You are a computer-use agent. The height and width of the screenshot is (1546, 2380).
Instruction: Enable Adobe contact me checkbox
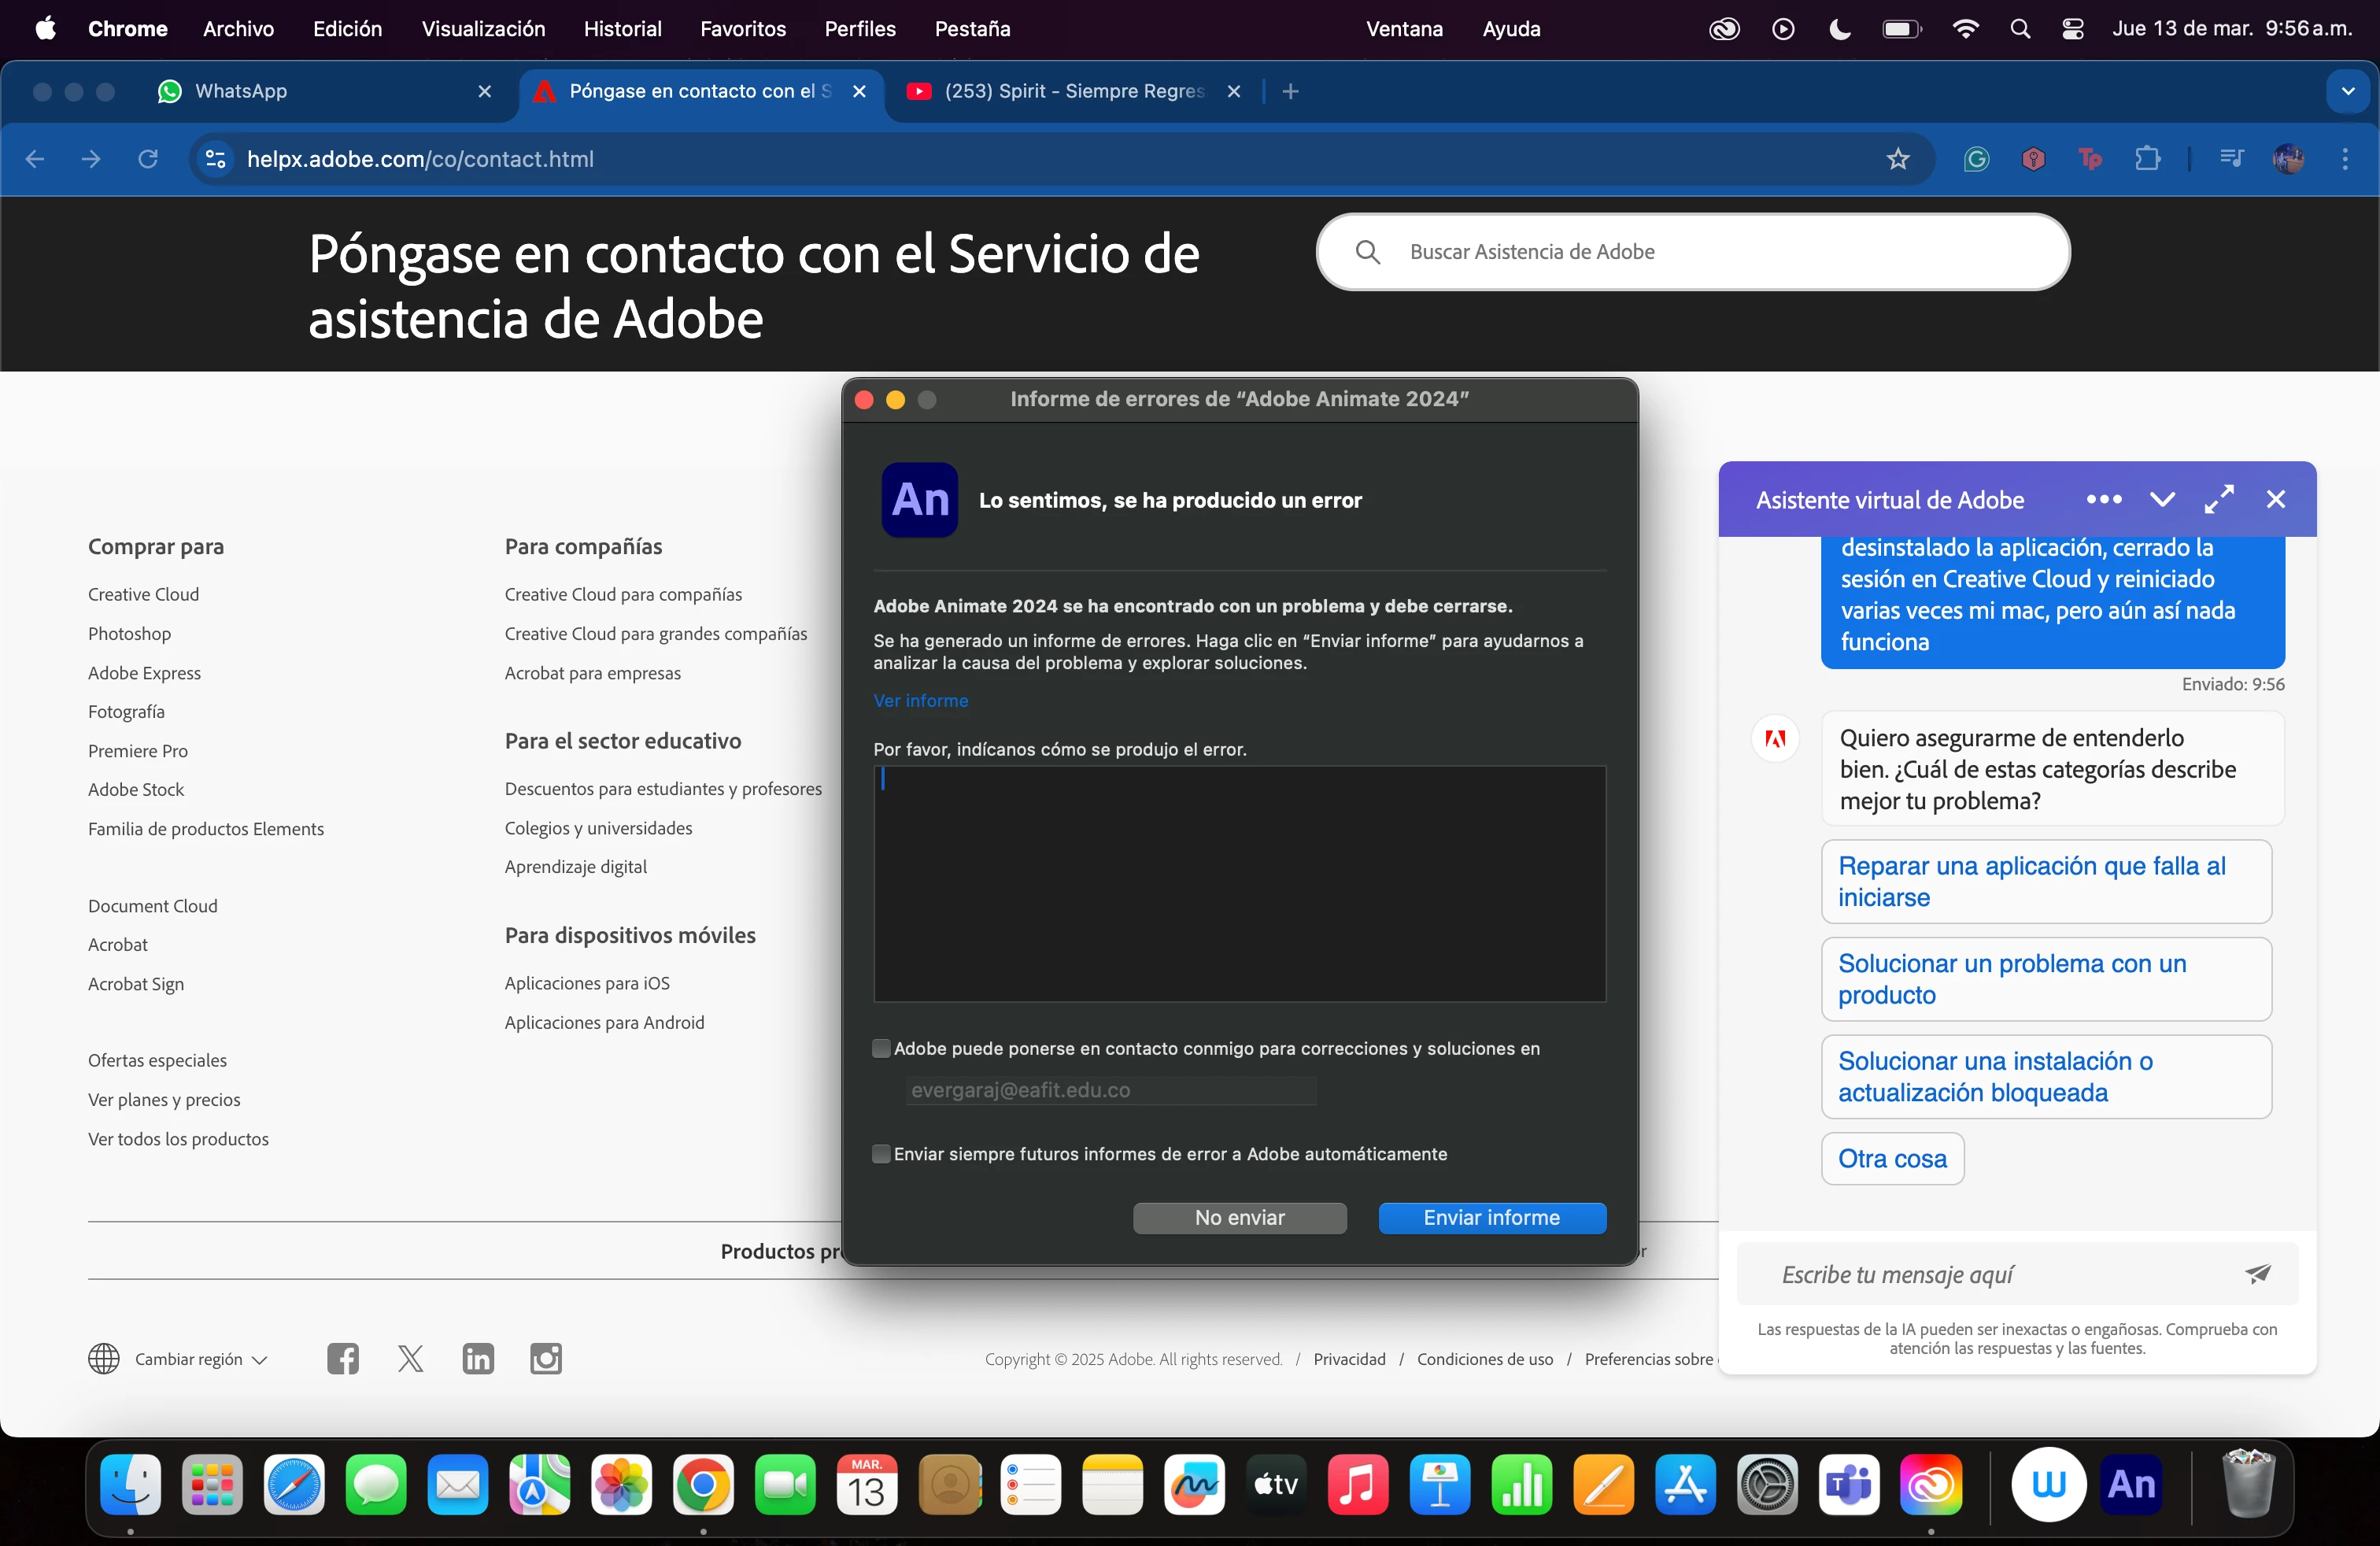pos(881,1048)
